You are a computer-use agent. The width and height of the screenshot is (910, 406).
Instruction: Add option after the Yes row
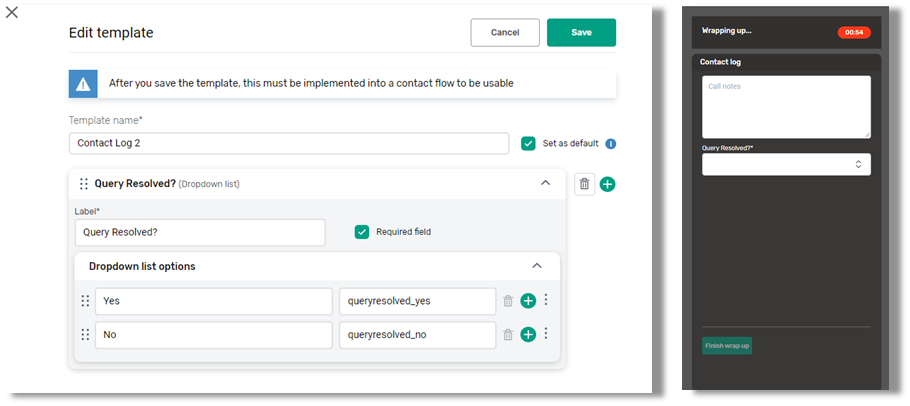[x=528, y=301]
